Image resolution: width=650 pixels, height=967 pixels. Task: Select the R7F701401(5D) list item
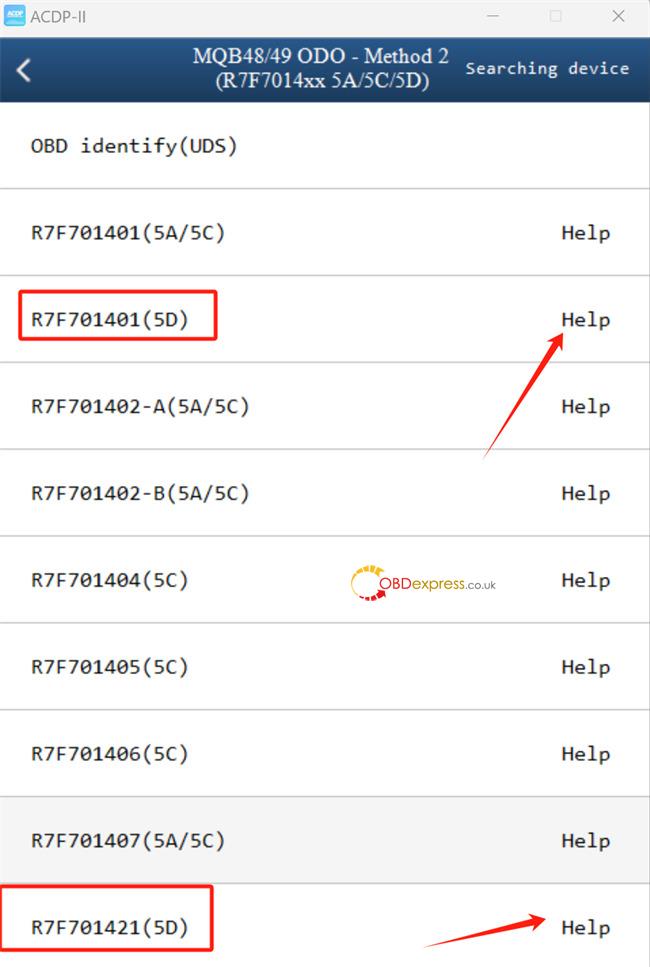[x=325, y=319]
